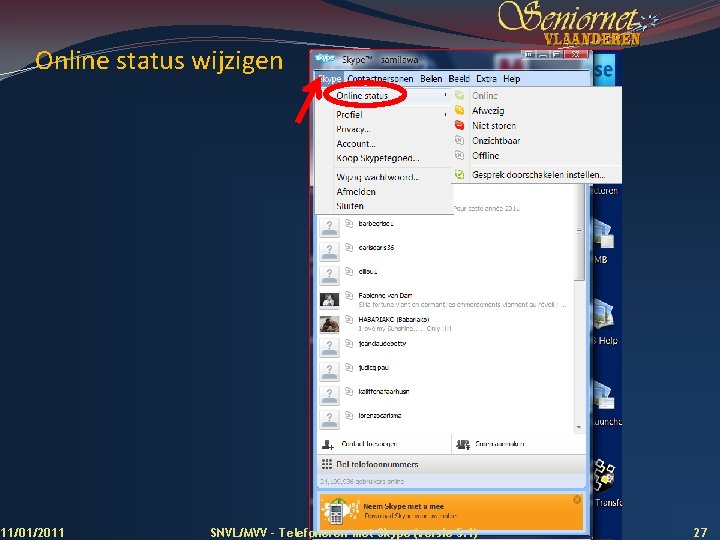720x540 pixels.
Task: Click the contact list scroll-down arrow
Action: pyautogui.click(x=579, y=427)
